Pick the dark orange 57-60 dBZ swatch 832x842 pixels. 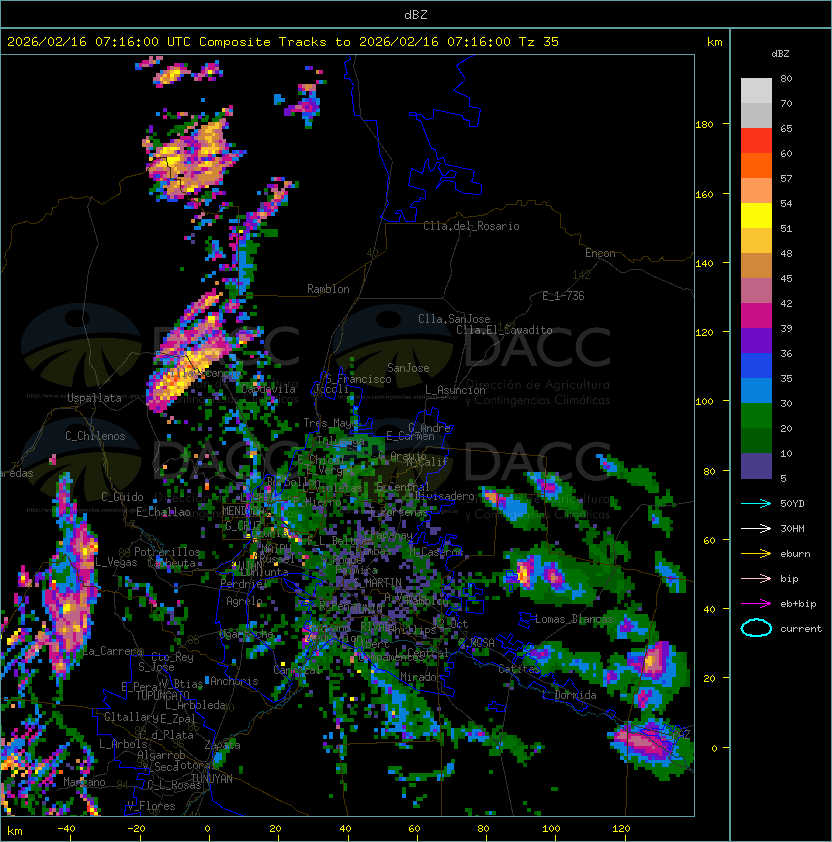click(756, 166)
